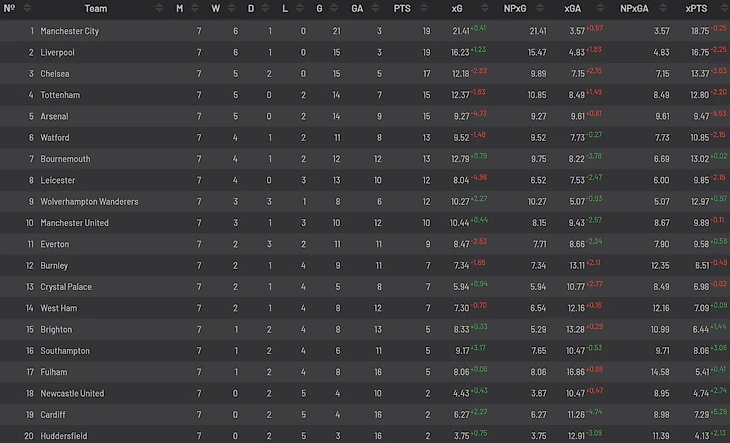The width and height of the screenshot is (730, 443).
Task: Click on Wolverhampton Wanderers
Action: point(89,202)
